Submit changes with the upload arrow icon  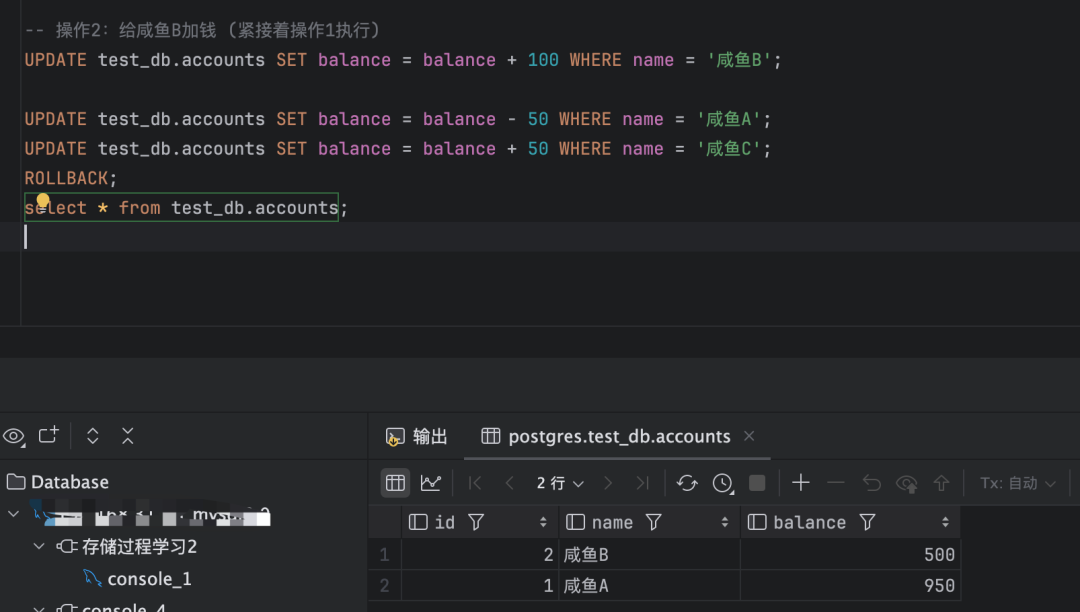941,483
